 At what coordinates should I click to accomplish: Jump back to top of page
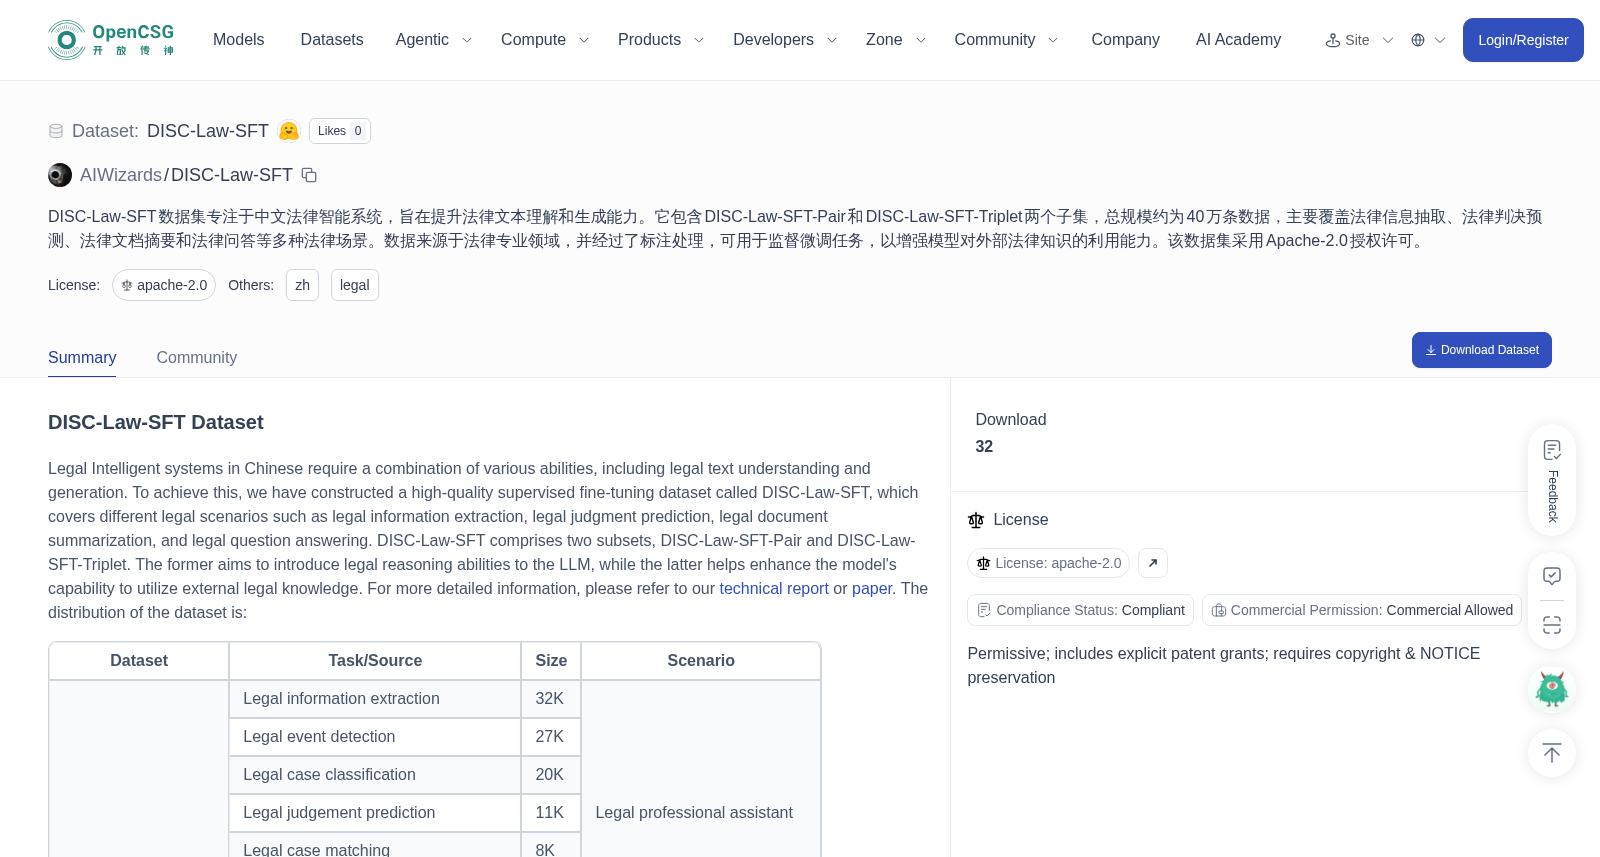point(1552,753)
